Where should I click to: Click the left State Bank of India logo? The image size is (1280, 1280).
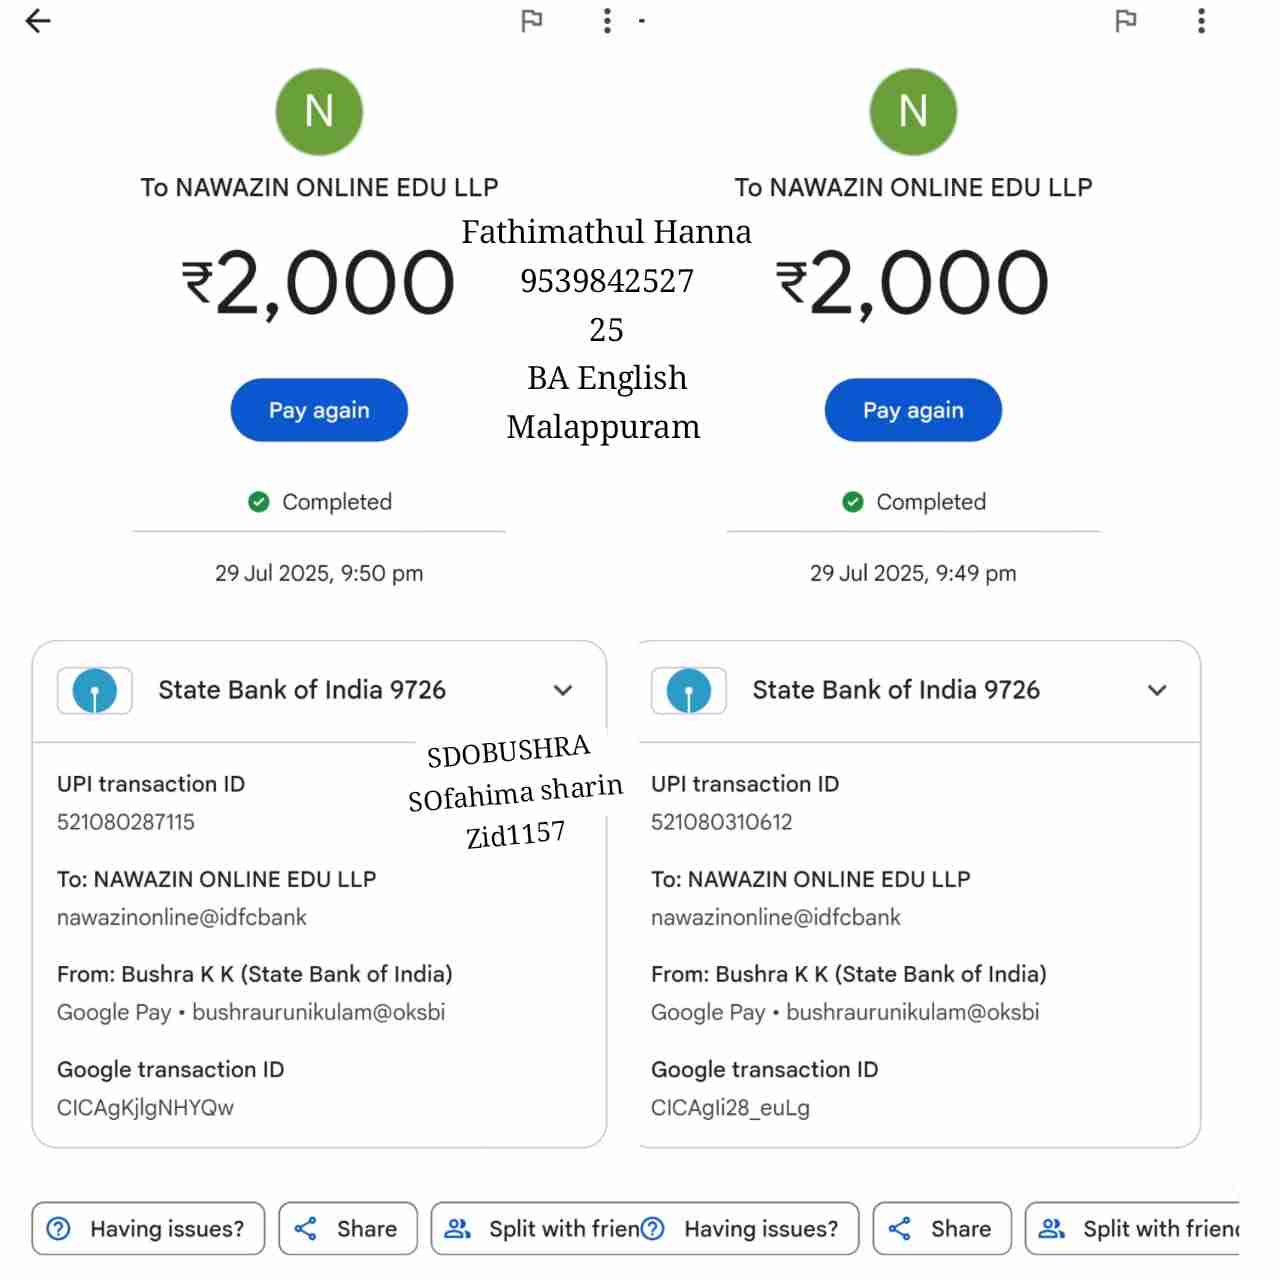coord(95,690)
